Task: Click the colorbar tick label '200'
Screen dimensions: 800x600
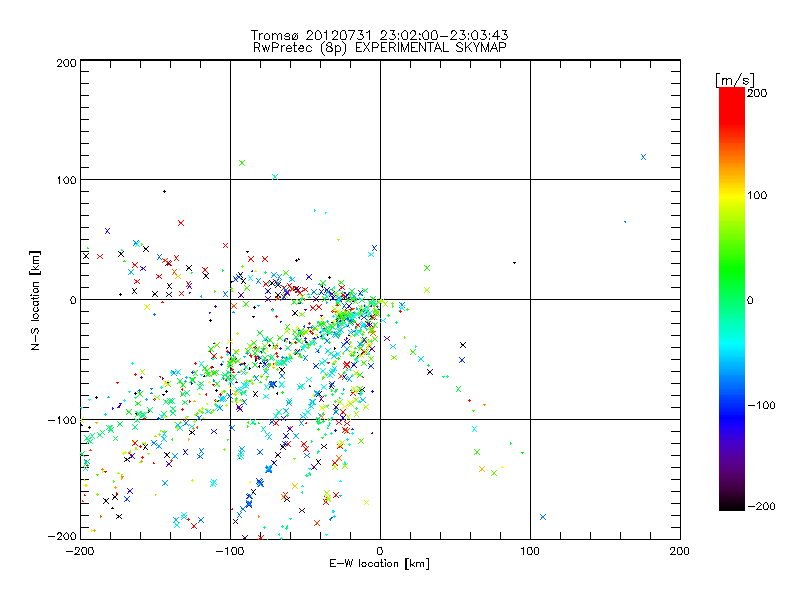Action: click(x=757, y=93)
